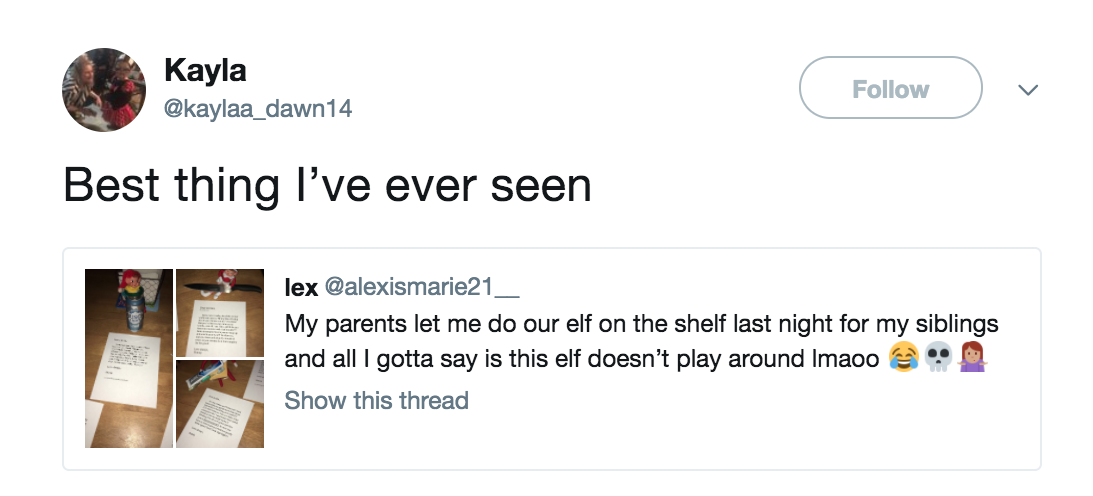This screenshot has height=496, width=1093.
Task: Open the tweet options chevron menu
Action: click(x=1028, y=89)
